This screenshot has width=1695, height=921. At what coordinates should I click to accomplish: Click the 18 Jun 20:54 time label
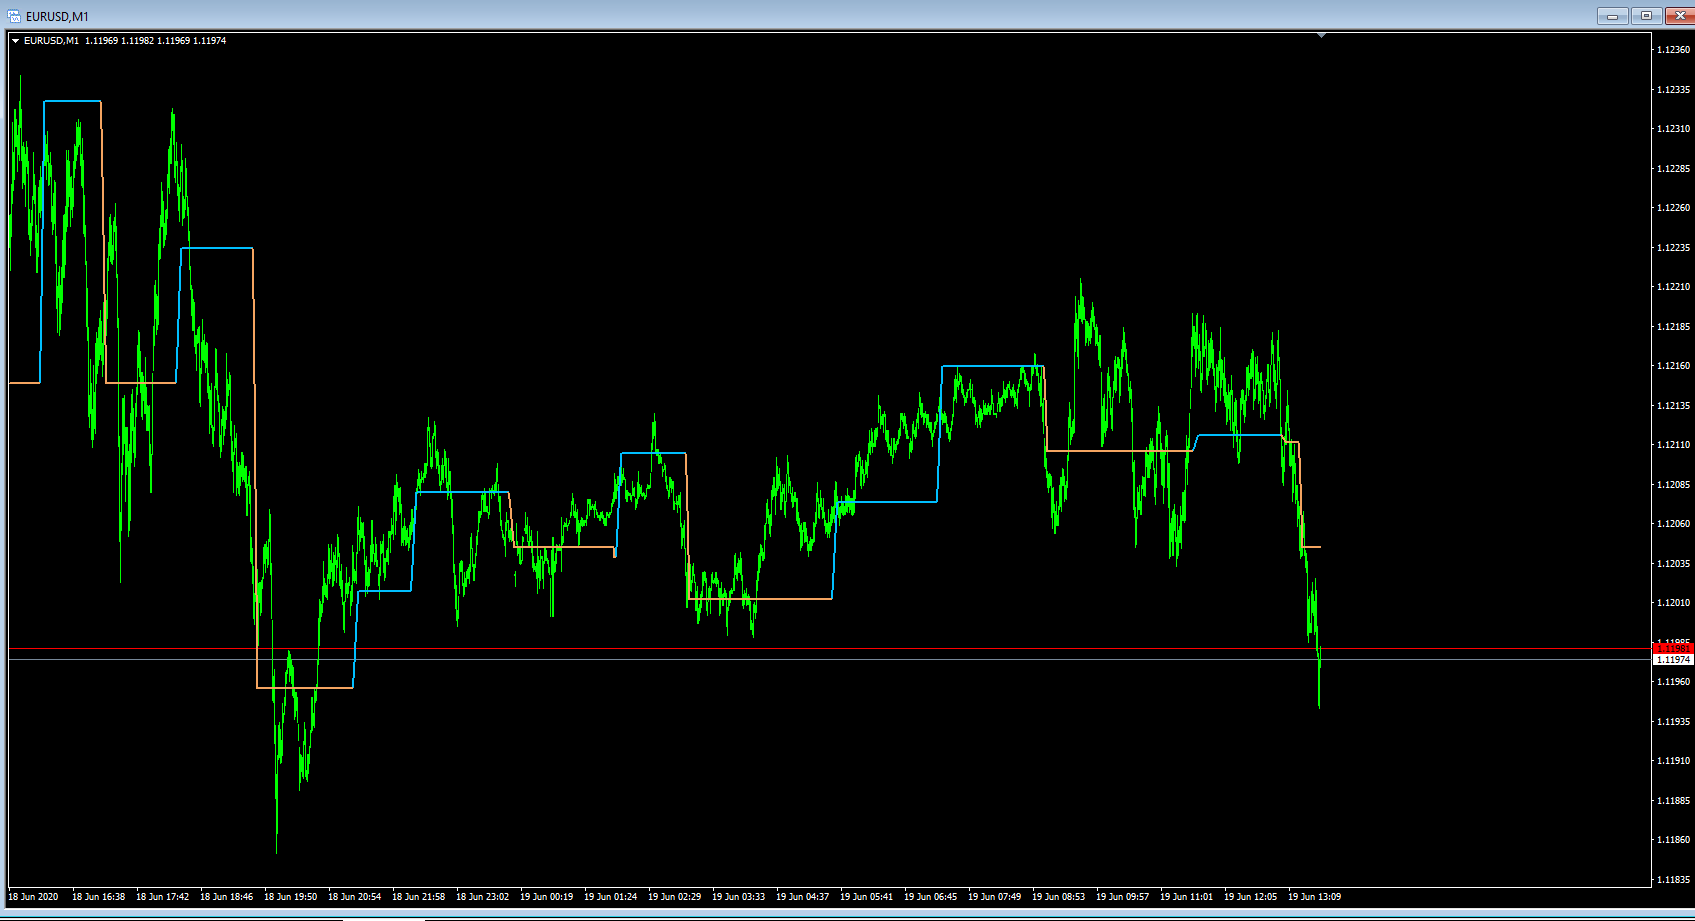click(354, 897)
